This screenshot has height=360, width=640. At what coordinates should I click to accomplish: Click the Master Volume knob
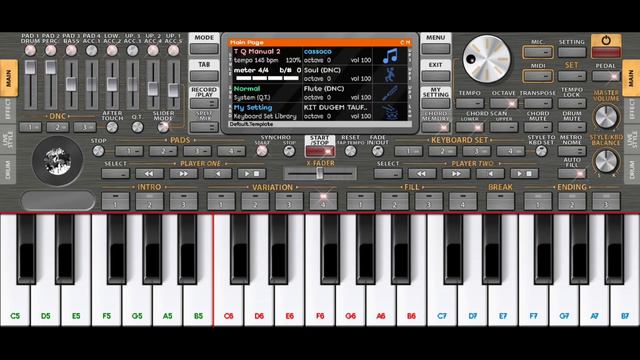[606, 117]
